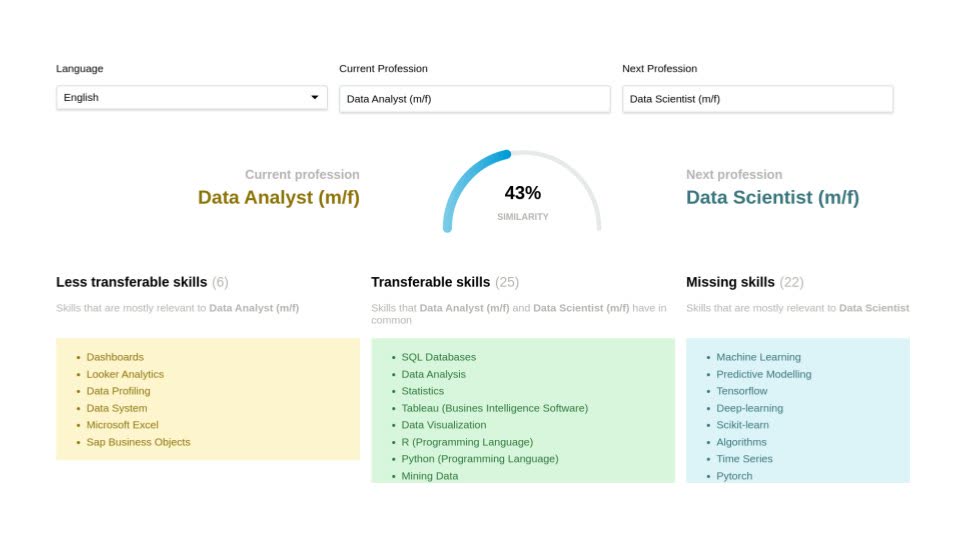960x540 pixels.
Task: Select Looker Analytics skill item
Action: [125, 374]
